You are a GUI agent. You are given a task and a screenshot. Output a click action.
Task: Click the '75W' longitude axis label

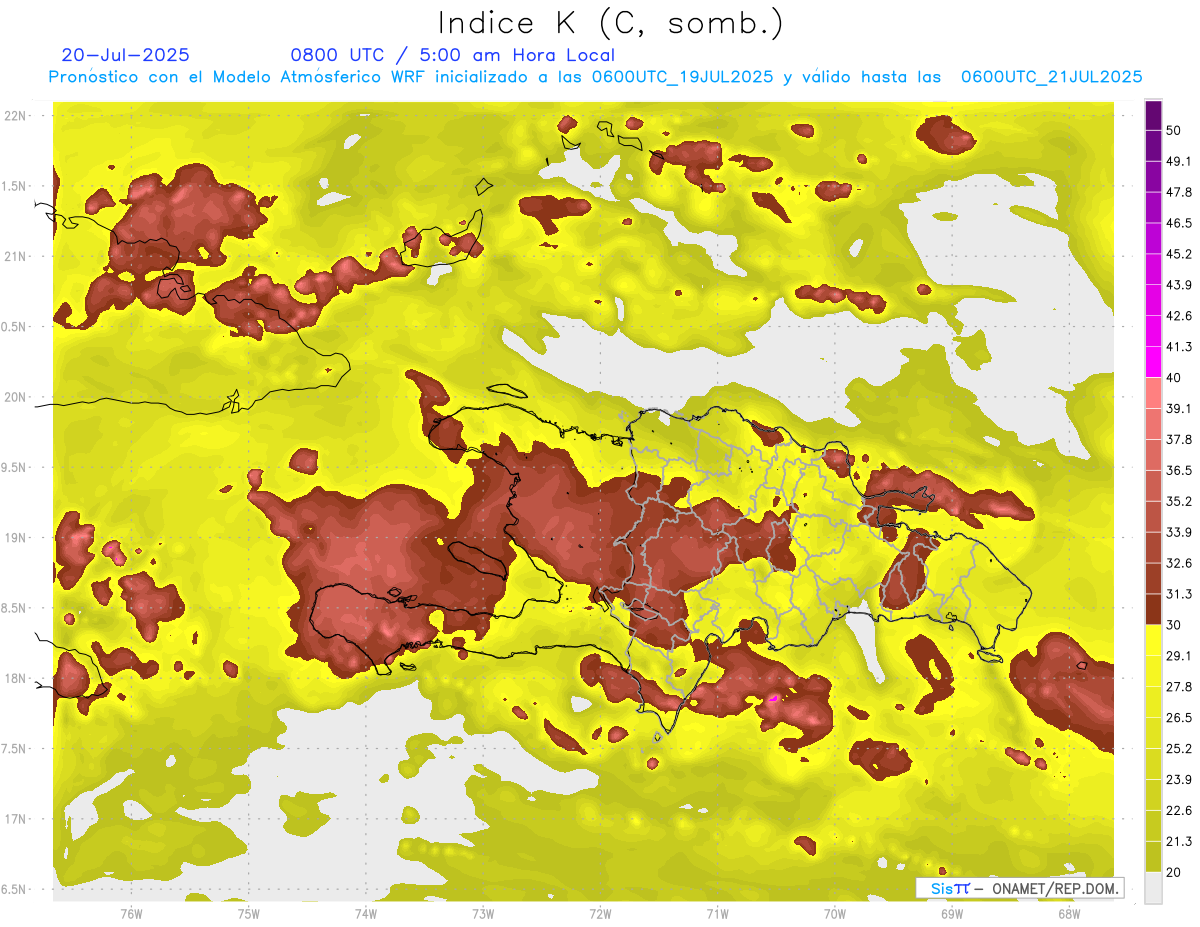coord(249,914)
